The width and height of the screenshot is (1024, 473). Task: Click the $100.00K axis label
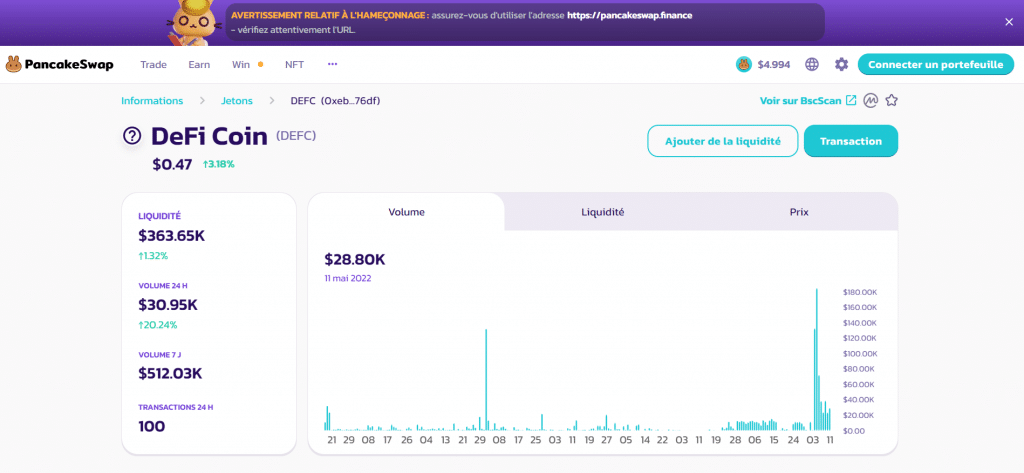coord(860,353)
